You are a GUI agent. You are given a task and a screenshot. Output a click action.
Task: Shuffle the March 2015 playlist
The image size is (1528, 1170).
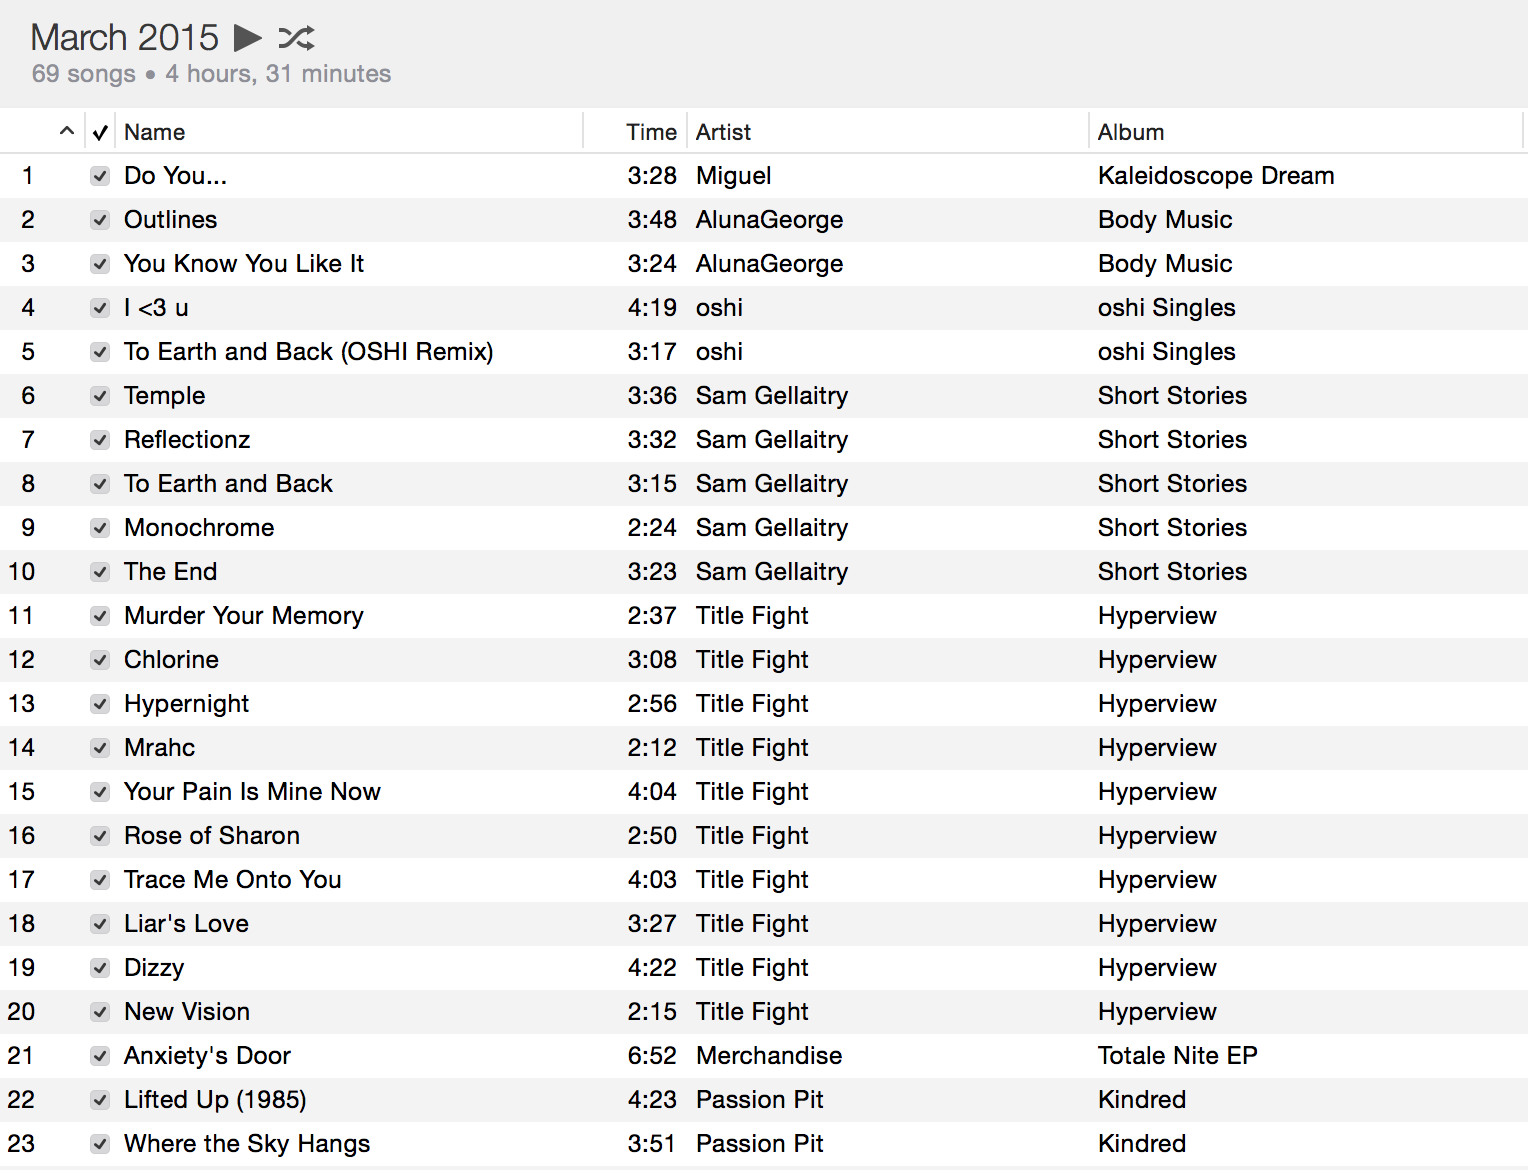point(296,38)
